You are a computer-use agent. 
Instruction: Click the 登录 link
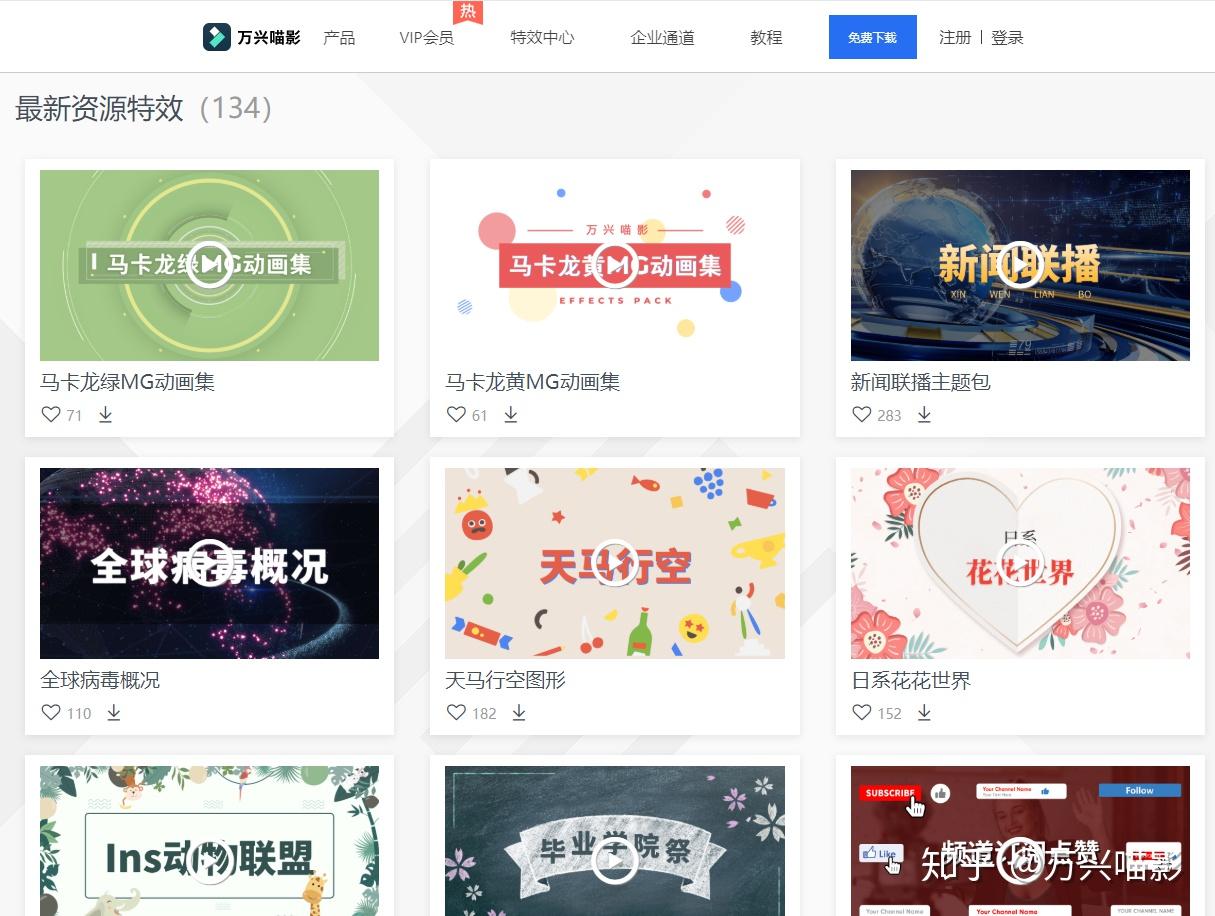click(1007, 38)
